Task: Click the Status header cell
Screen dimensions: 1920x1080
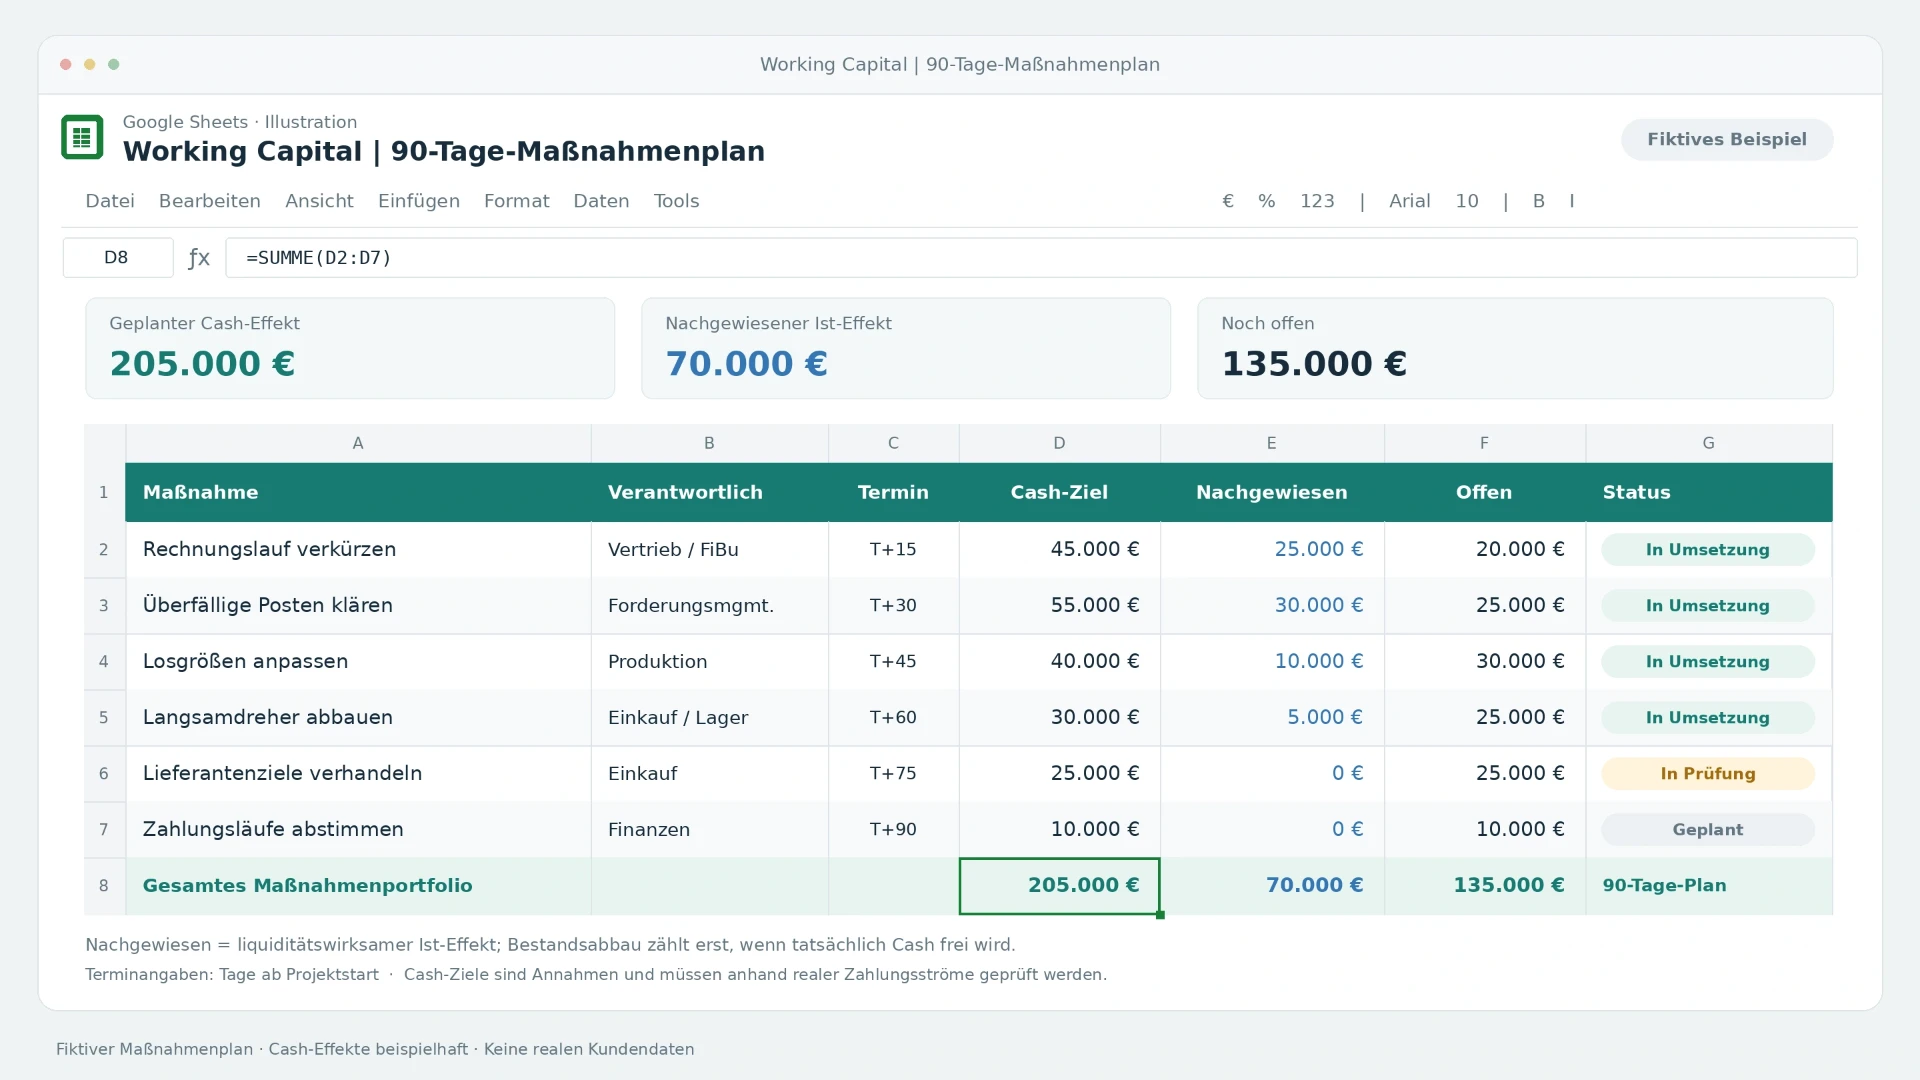Action: 1708,492
